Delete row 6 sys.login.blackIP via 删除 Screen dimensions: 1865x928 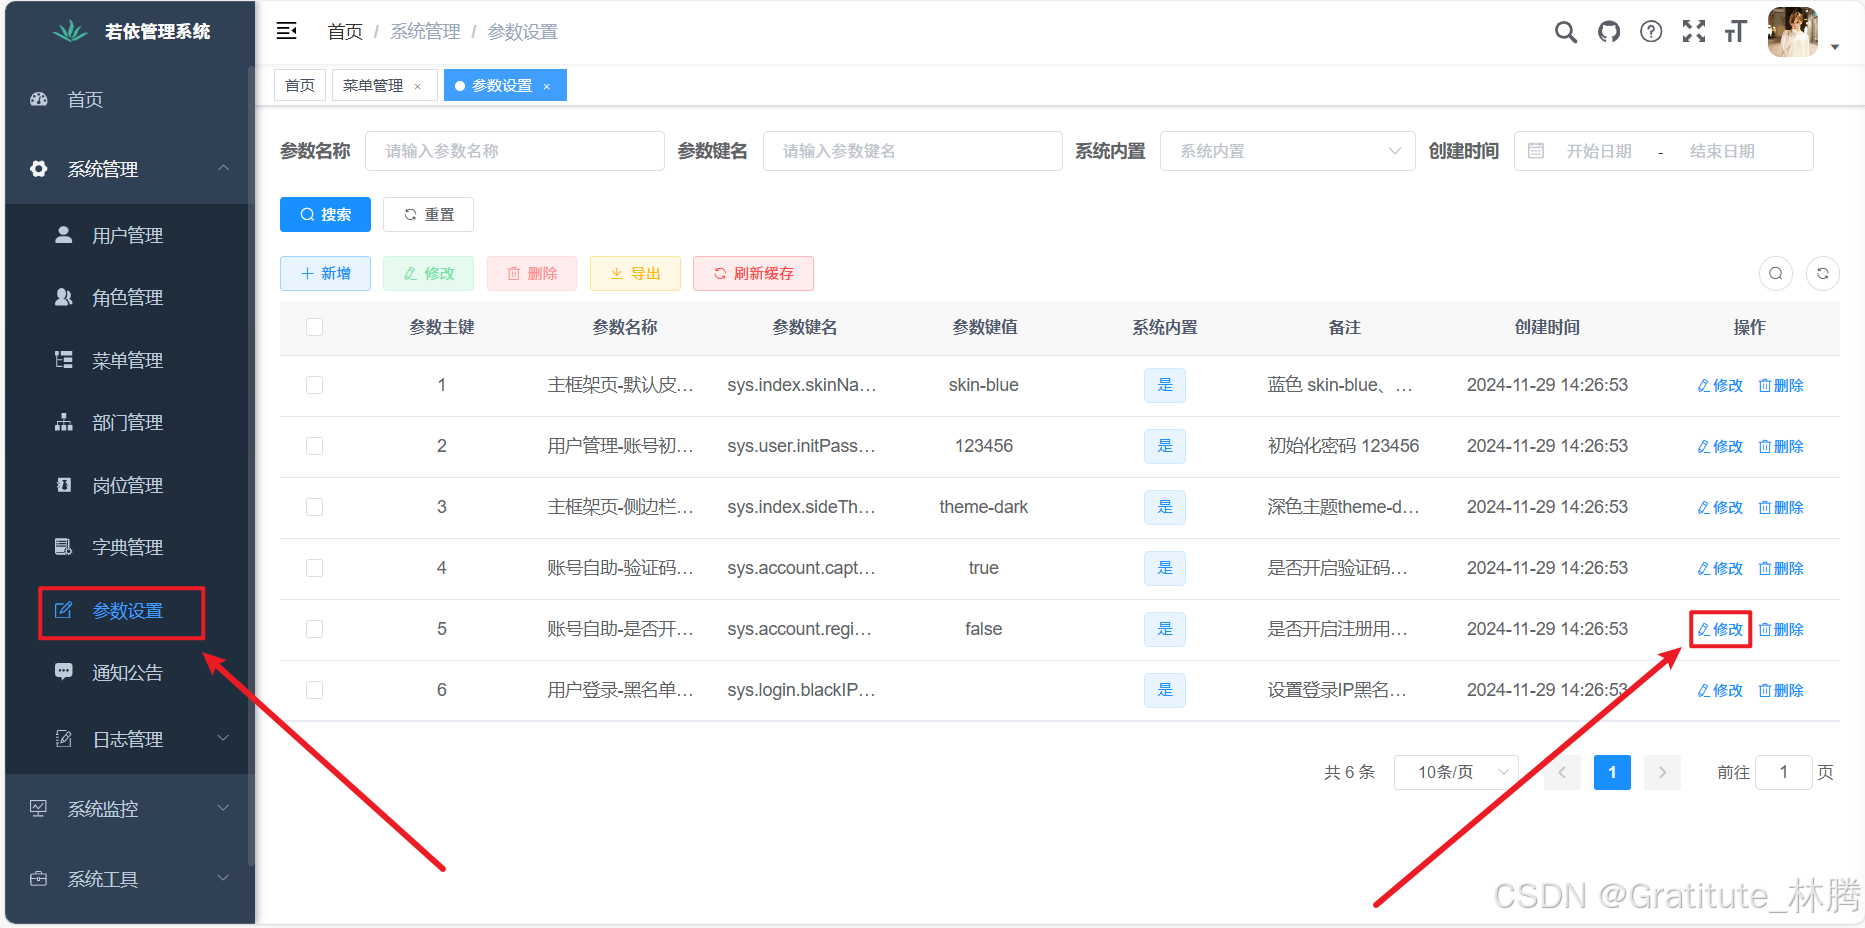point(1781,690)
